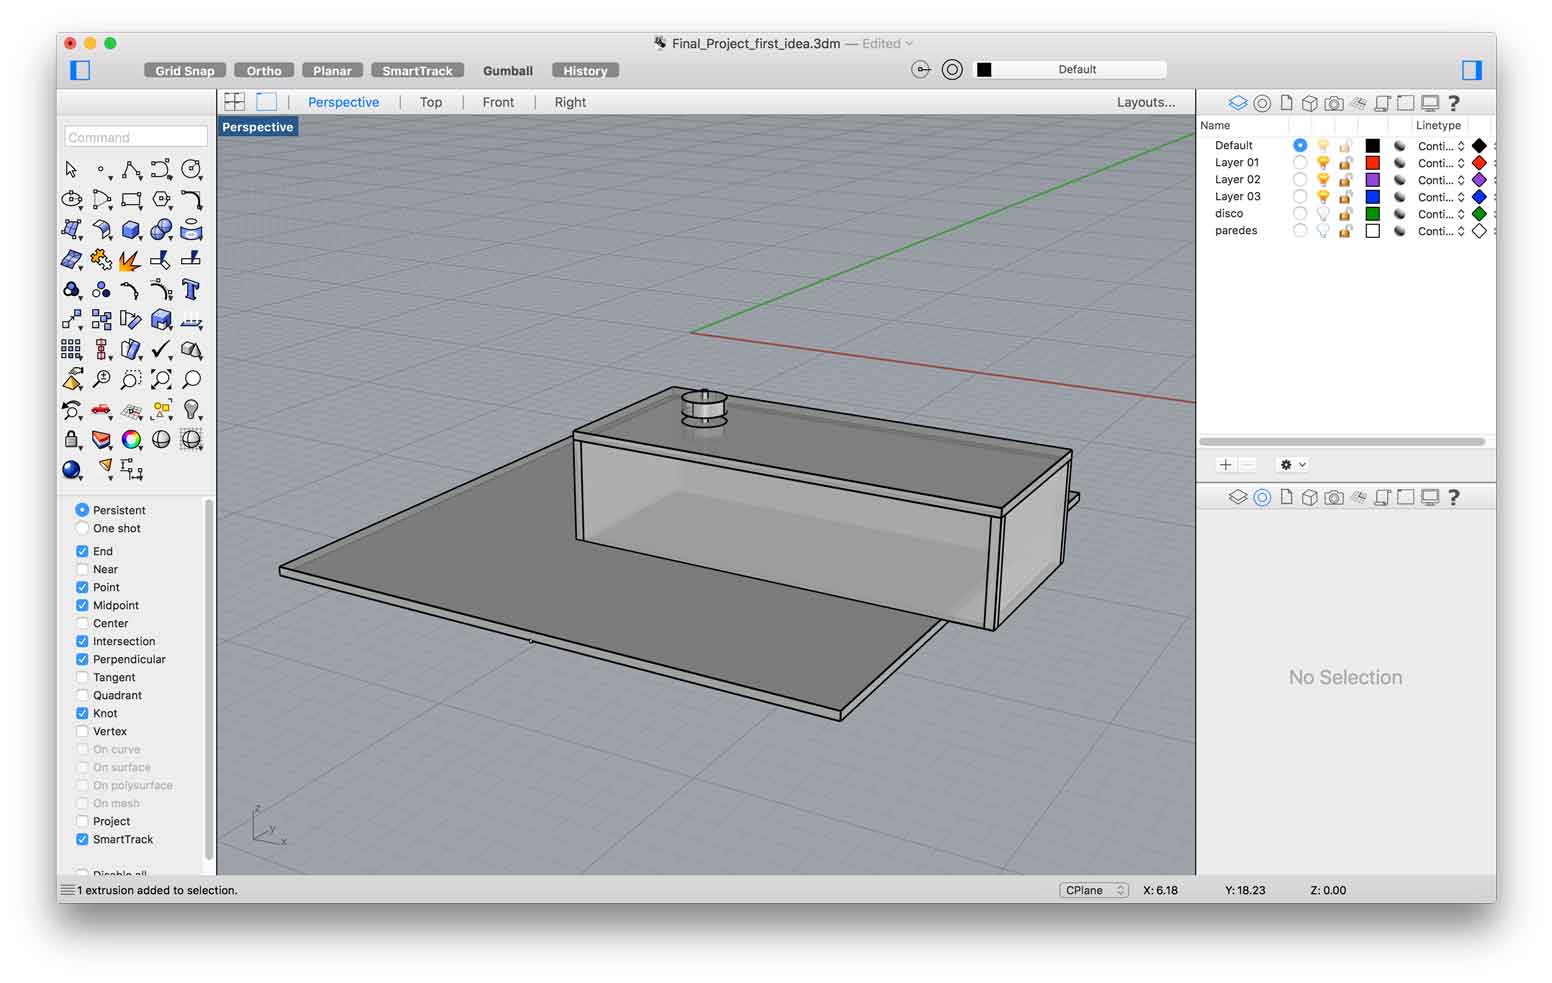
Task: Toggle the SmartTrack toolbar button
Action: coord(417,70)
